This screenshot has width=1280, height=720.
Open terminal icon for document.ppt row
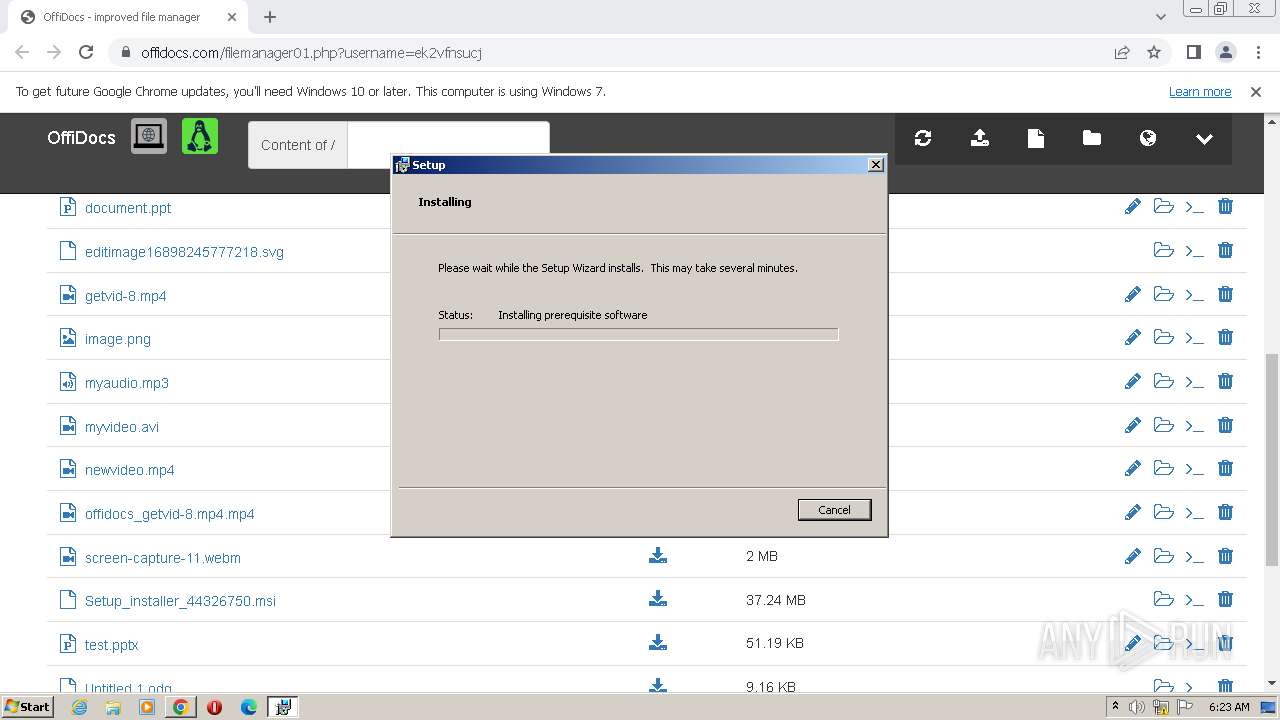point(1194,207)
